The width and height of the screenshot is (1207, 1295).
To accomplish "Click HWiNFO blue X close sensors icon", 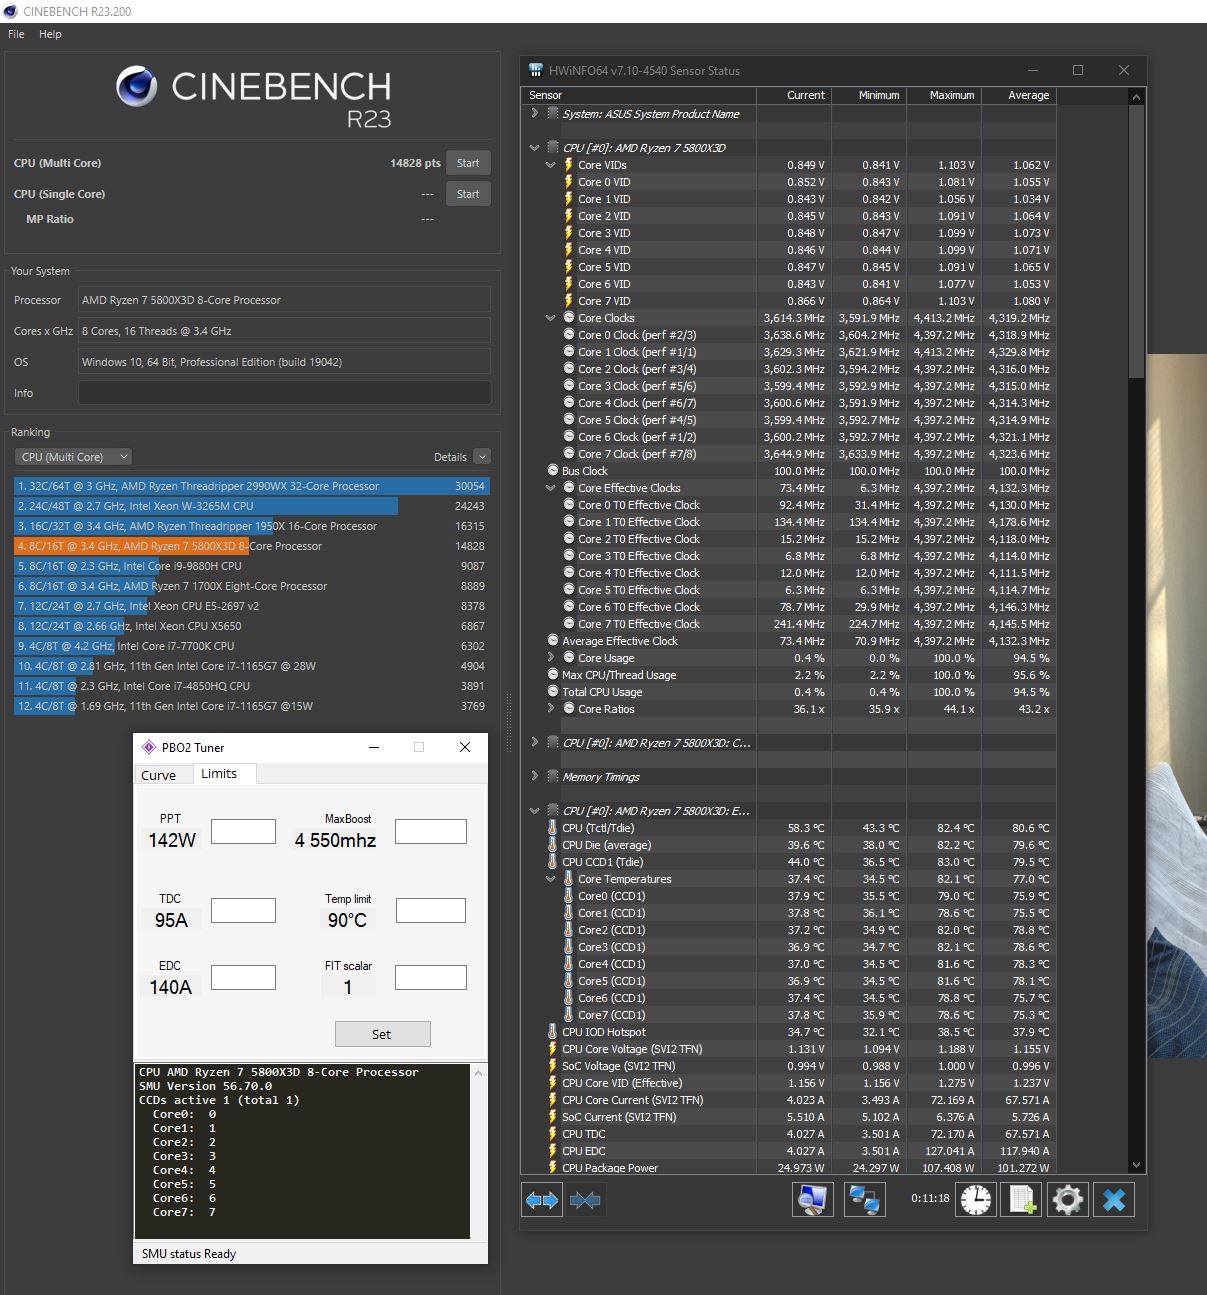I will (1114, 1199).
